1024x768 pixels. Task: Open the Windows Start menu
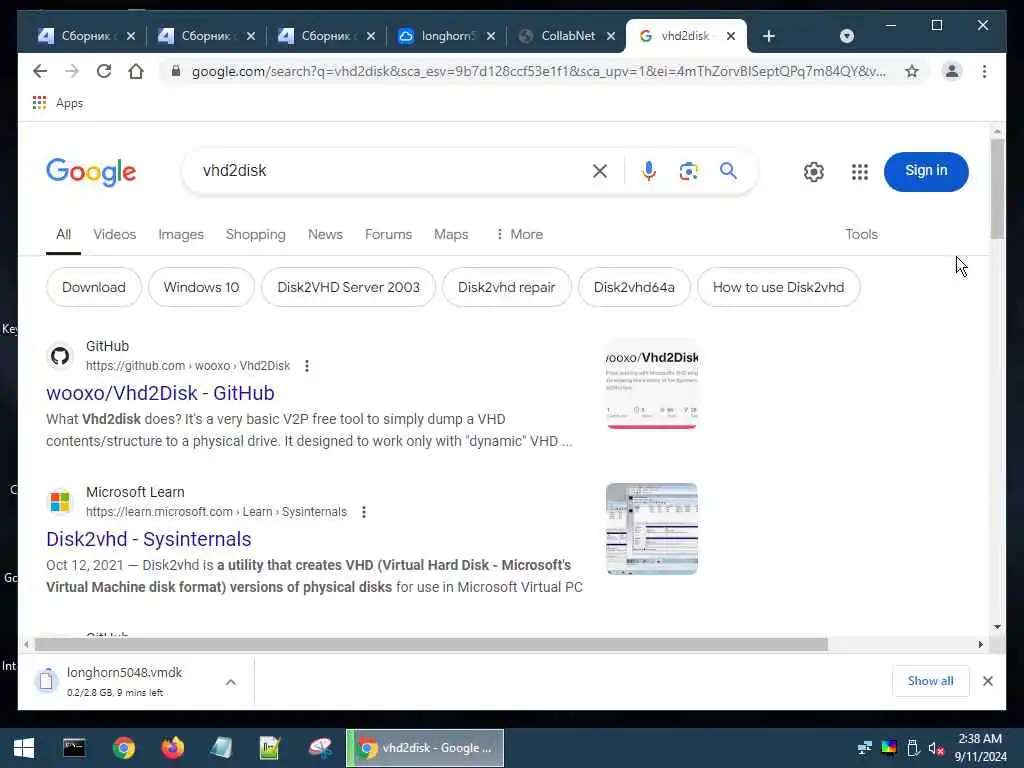(24, 748)
